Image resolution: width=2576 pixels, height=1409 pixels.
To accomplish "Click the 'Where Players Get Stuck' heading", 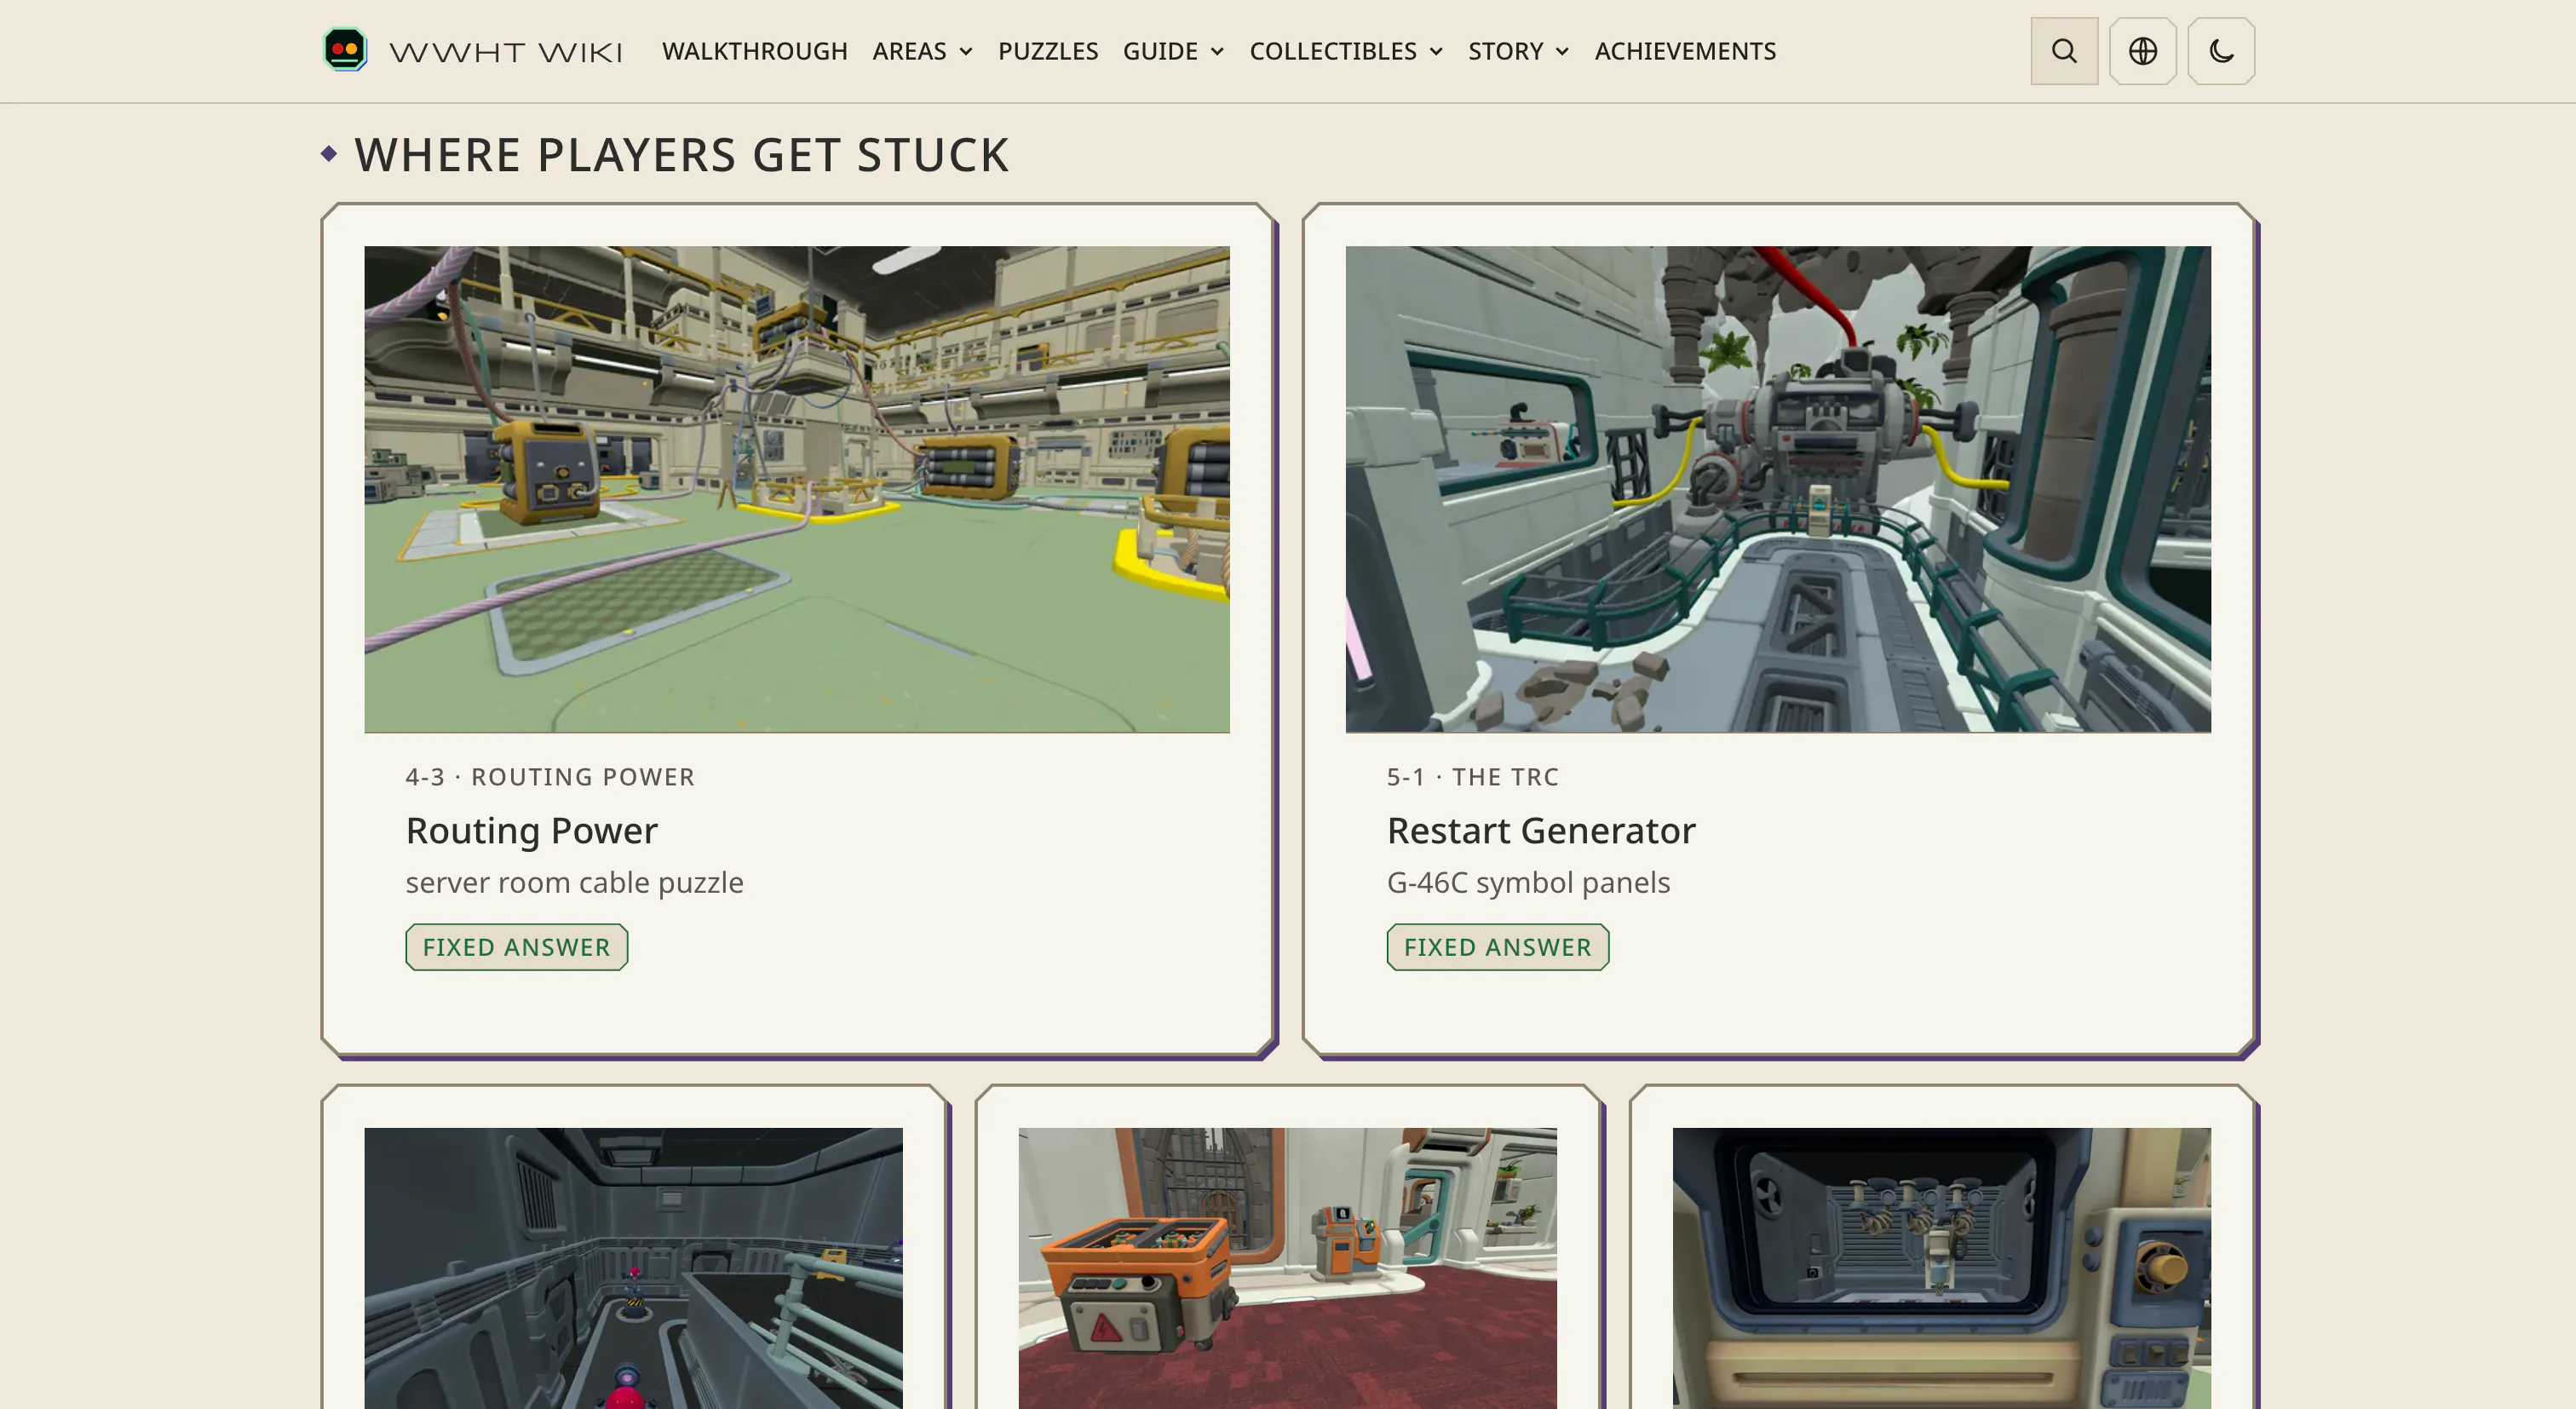I will pyautogui.click(x=681, y=155).
